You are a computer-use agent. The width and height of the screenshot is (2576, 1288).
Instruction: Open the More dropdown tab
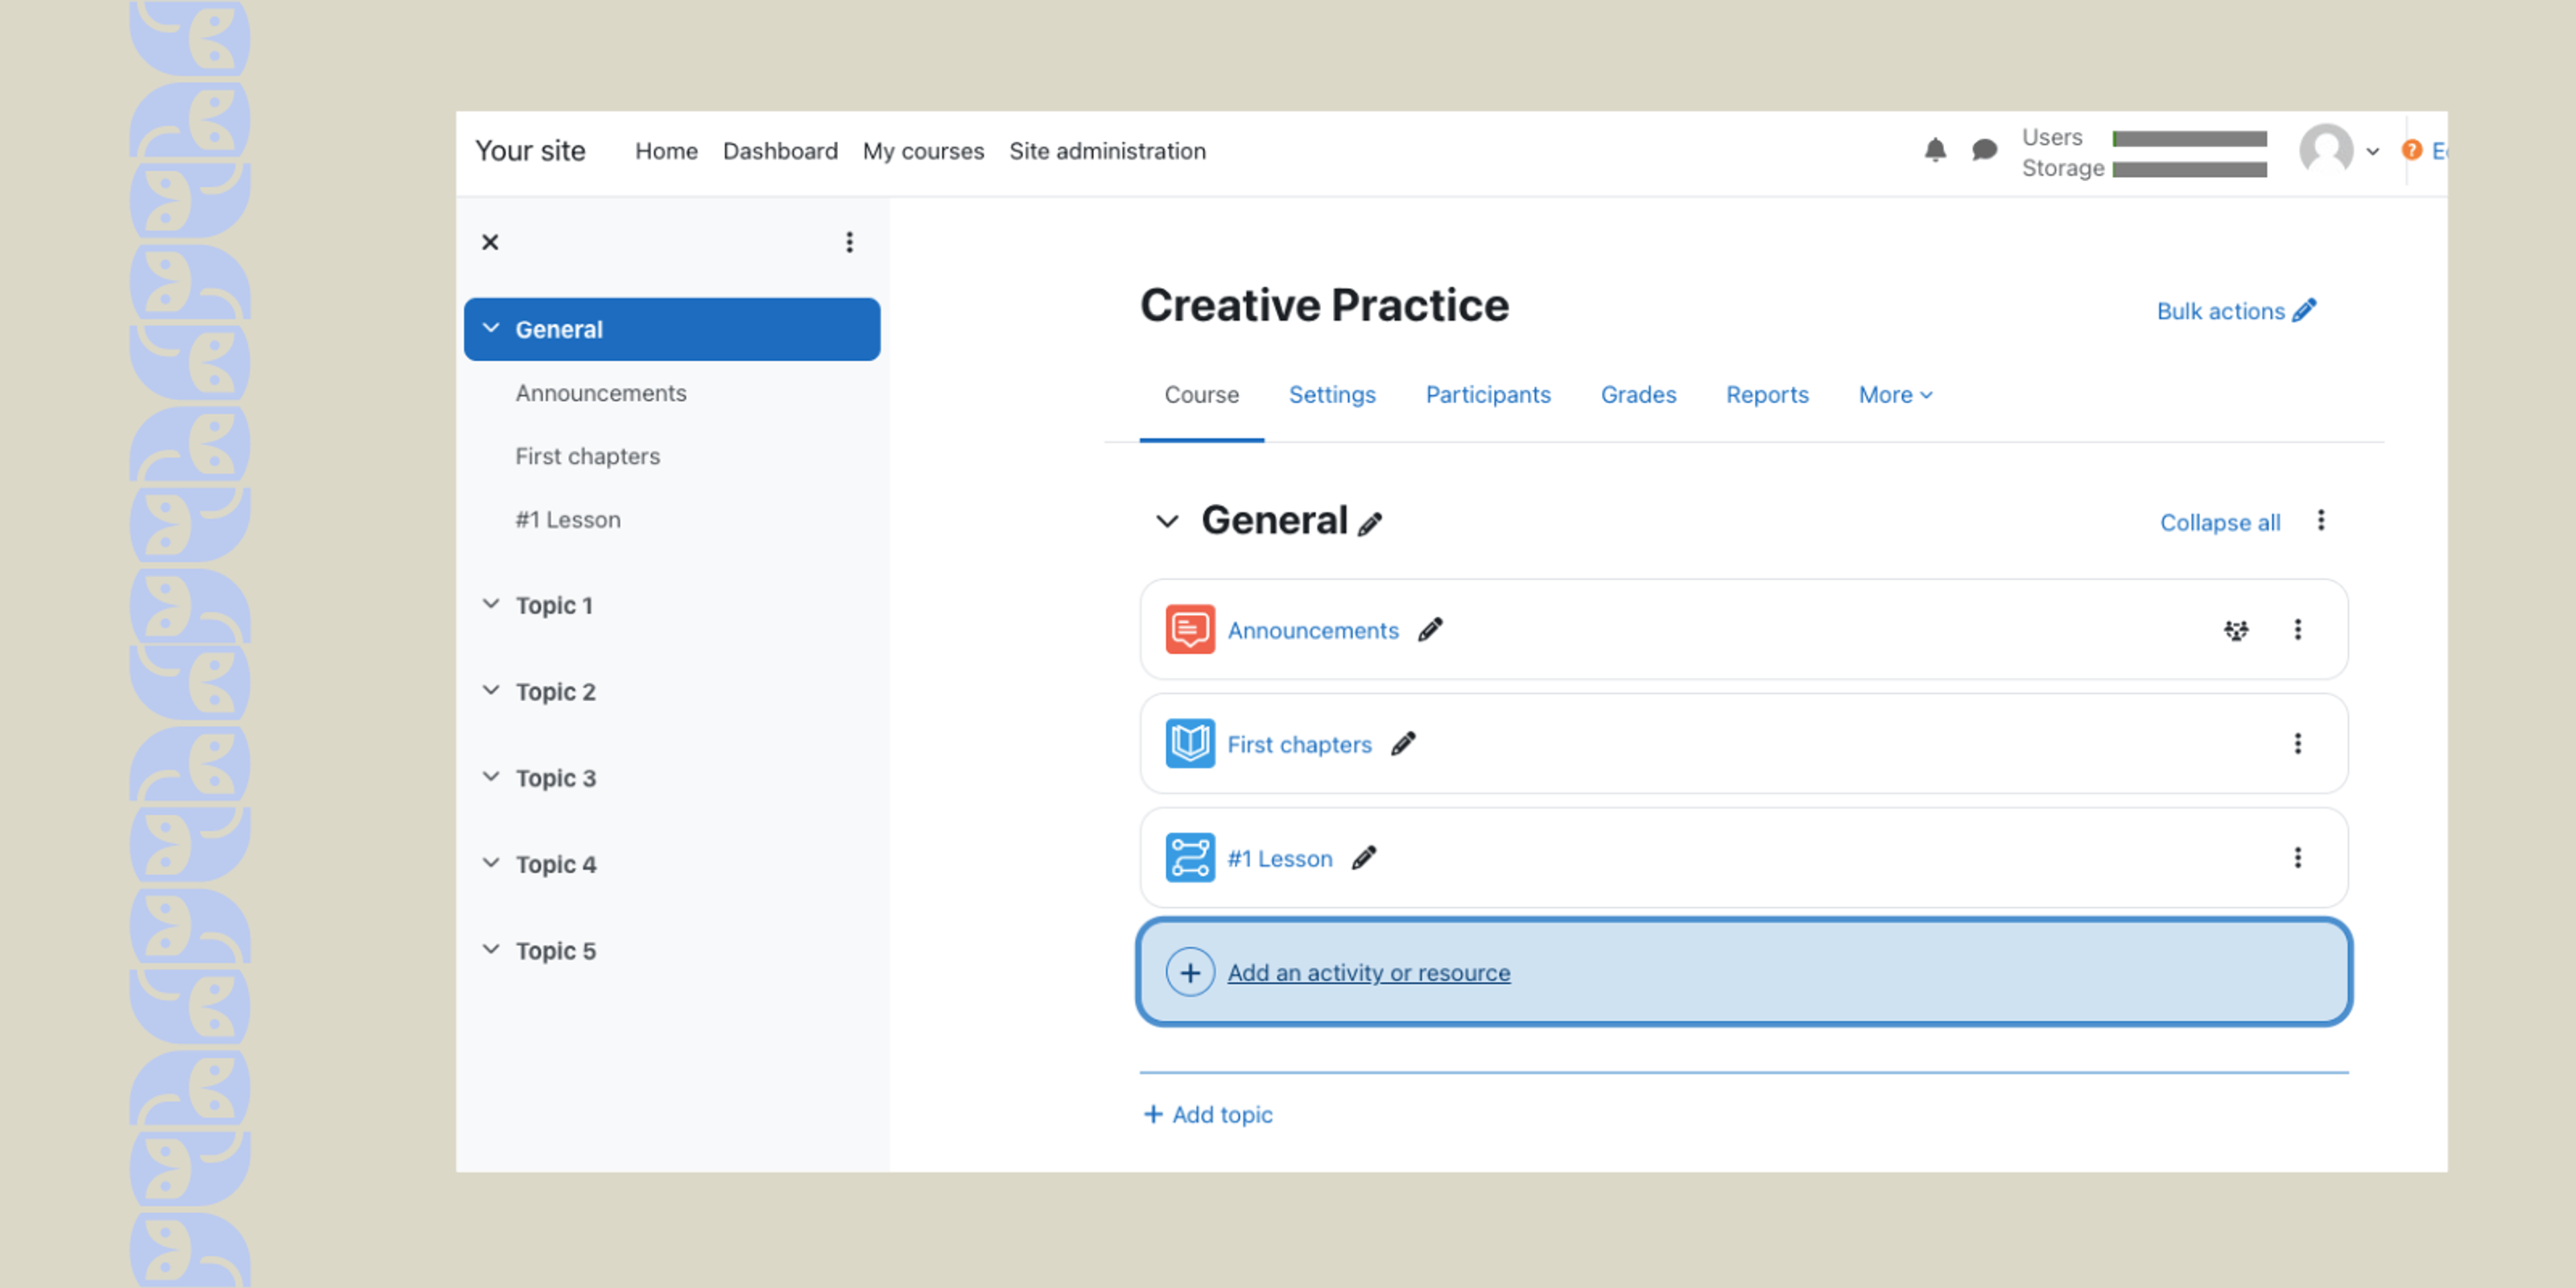pos(1895,395)
